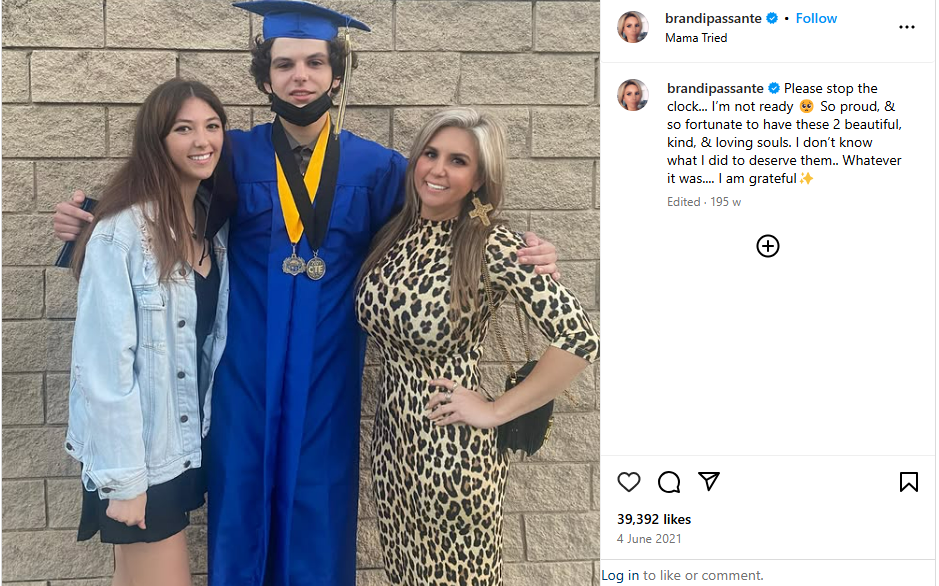Click avatar beside the caption text

633,95
